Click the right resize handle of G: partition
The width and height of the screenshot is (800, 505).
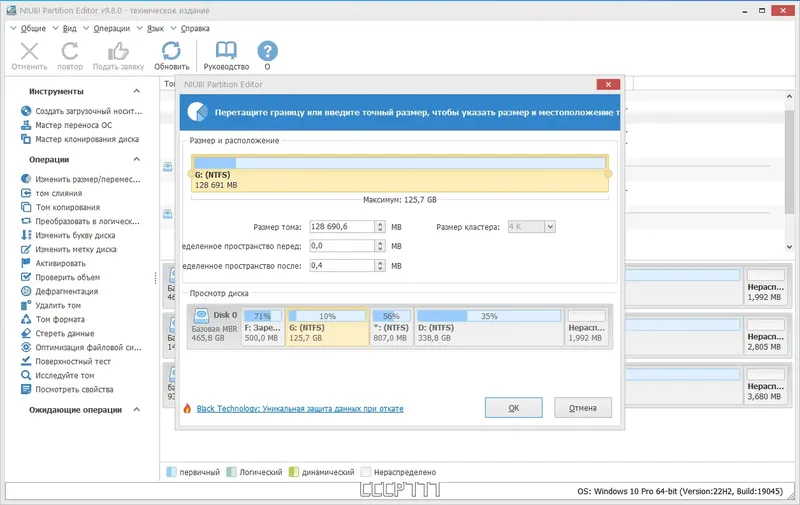pyautogui.click(x=608, y=174)
